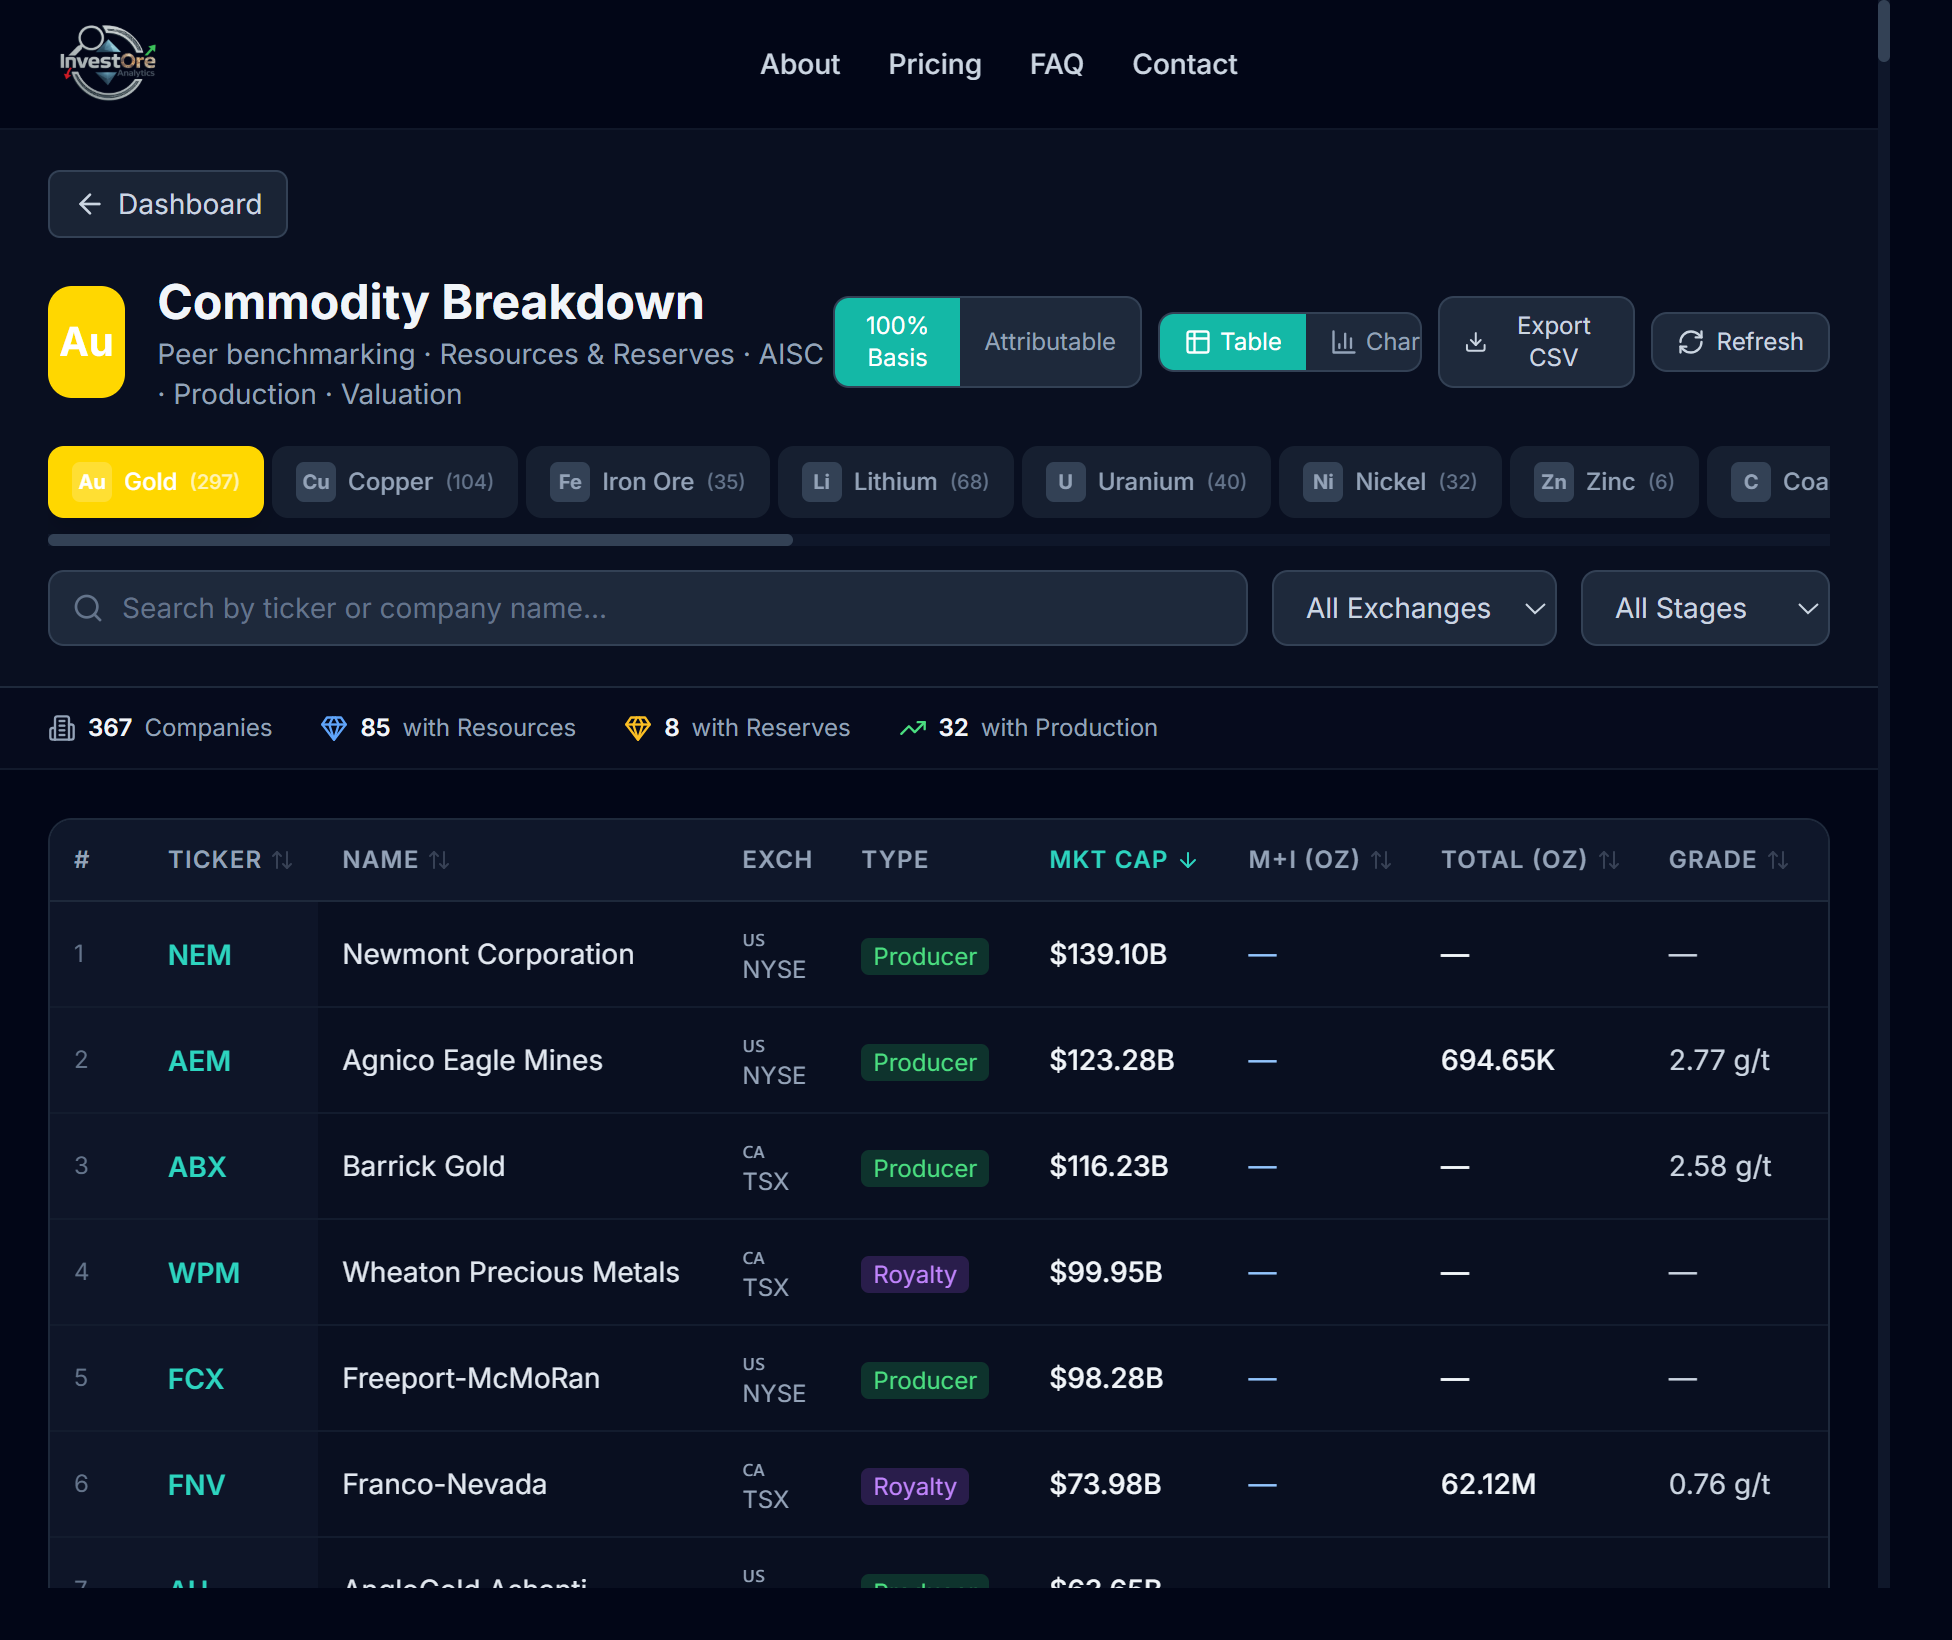Click the Royalty badge for Wheaton Precious Metals
The height and width of the screenshot is (1640, 1952).
[x=914, y=1274]
